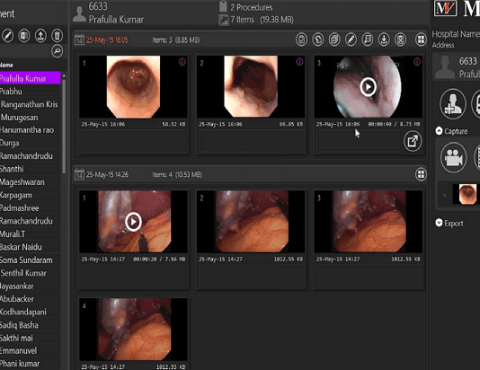Select patient Ranganathan Kris
The width and height of the screenshot is (480, 370).
point(30,104)
